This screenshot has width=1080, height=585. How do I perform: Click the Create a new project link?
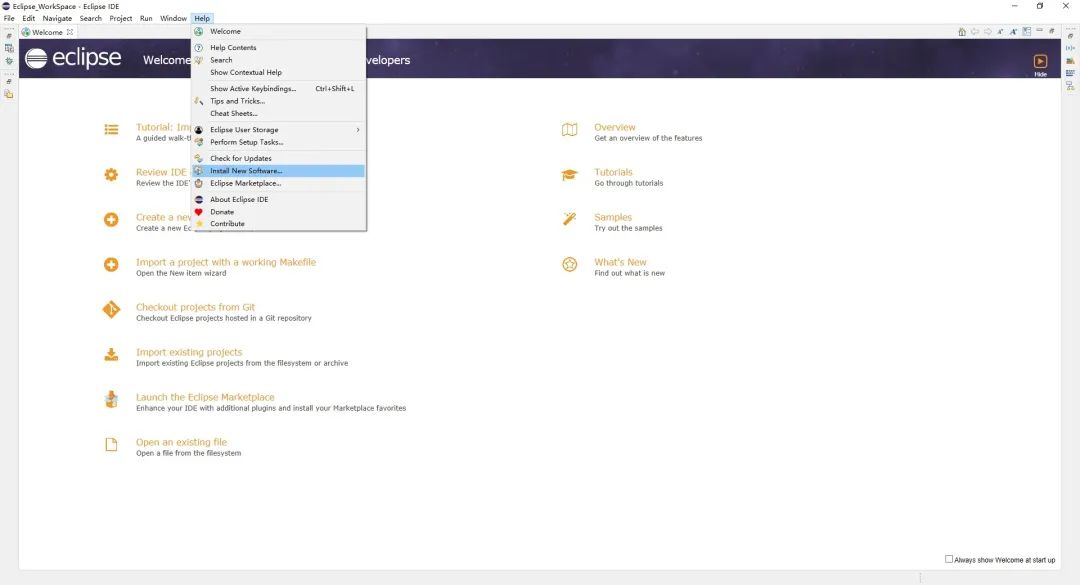163,217
